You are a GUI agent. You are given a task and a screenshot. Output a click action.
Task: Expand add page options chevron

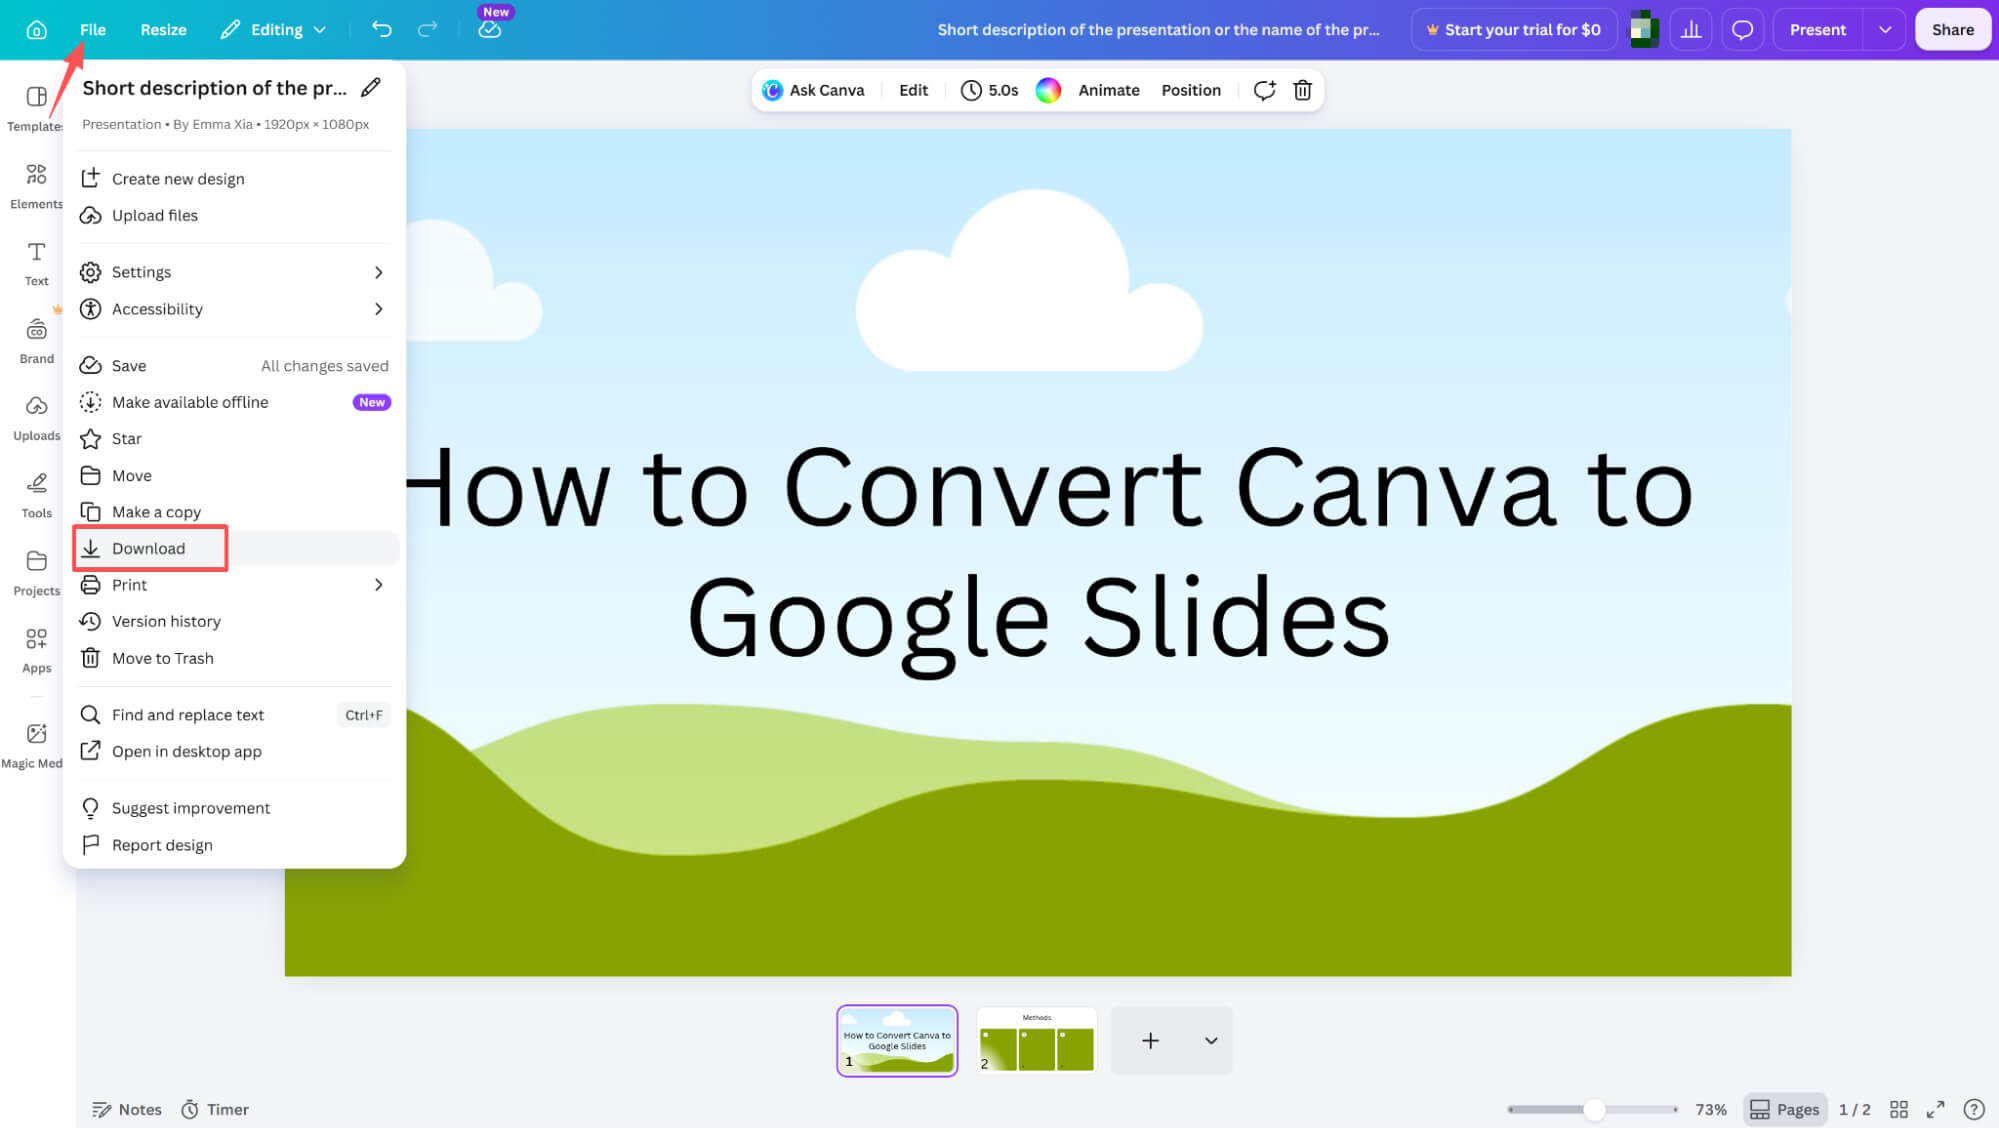(x=1211, y=1041)
